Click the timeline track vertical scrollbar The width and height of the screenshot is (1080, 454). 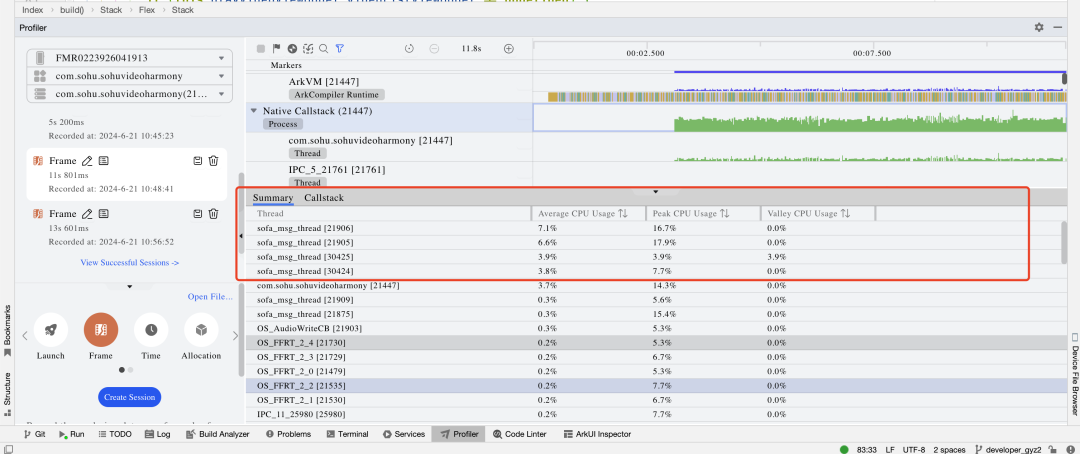tap(1065, 80)
